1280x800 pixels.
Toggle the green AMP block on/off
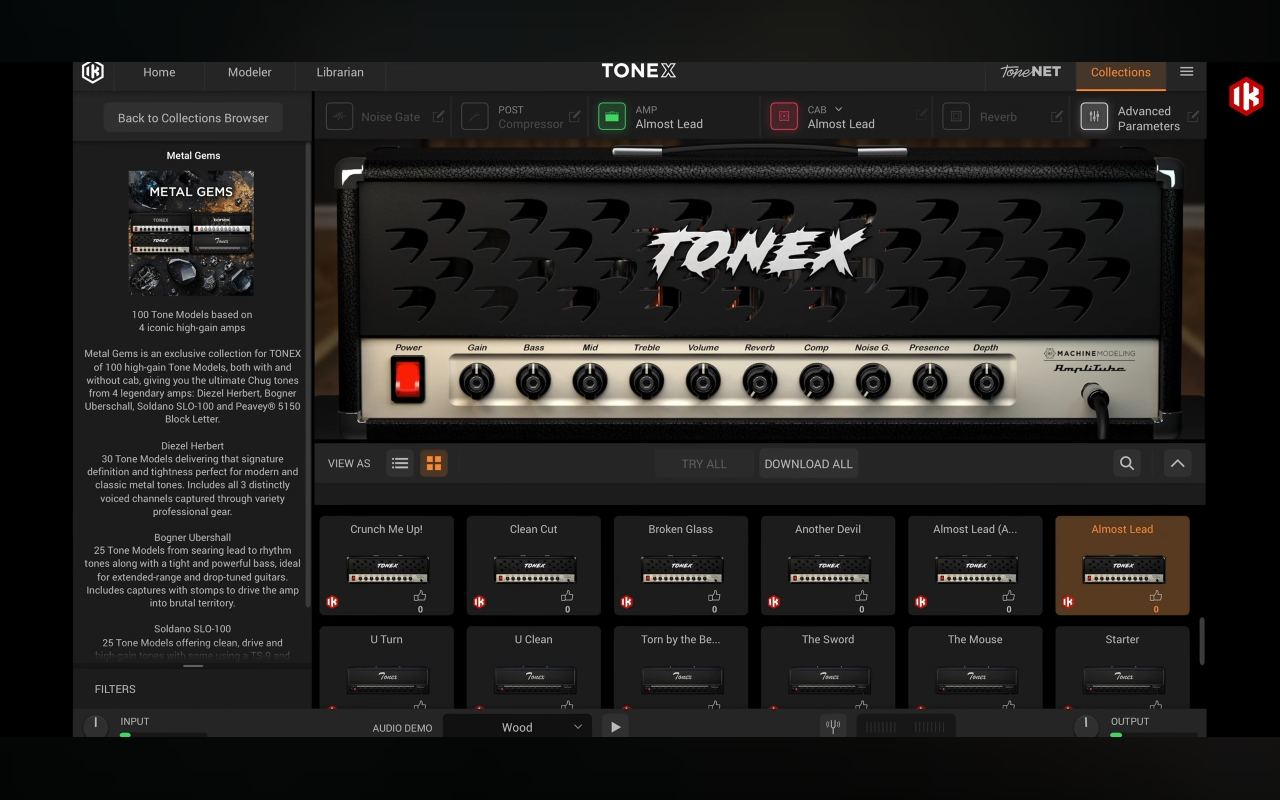tap(612, 117)
